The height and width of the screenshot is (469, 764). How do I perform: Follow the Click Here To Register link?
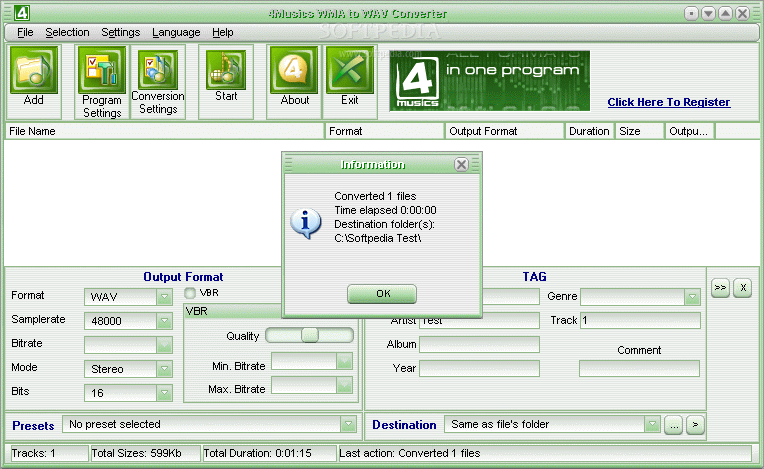pyautogui.click(x=668, y=102)
